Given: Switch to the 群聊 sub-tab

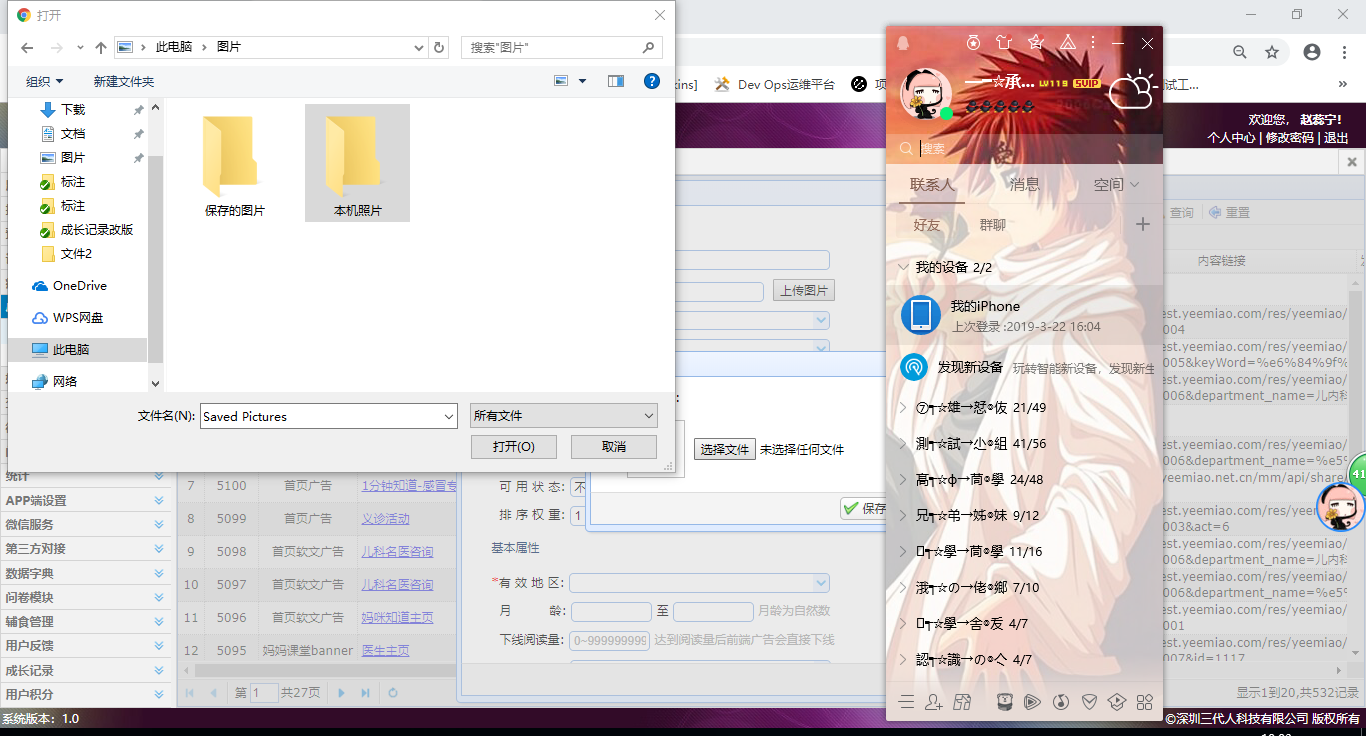Looking at the screenshot, I should pos(993,225).
